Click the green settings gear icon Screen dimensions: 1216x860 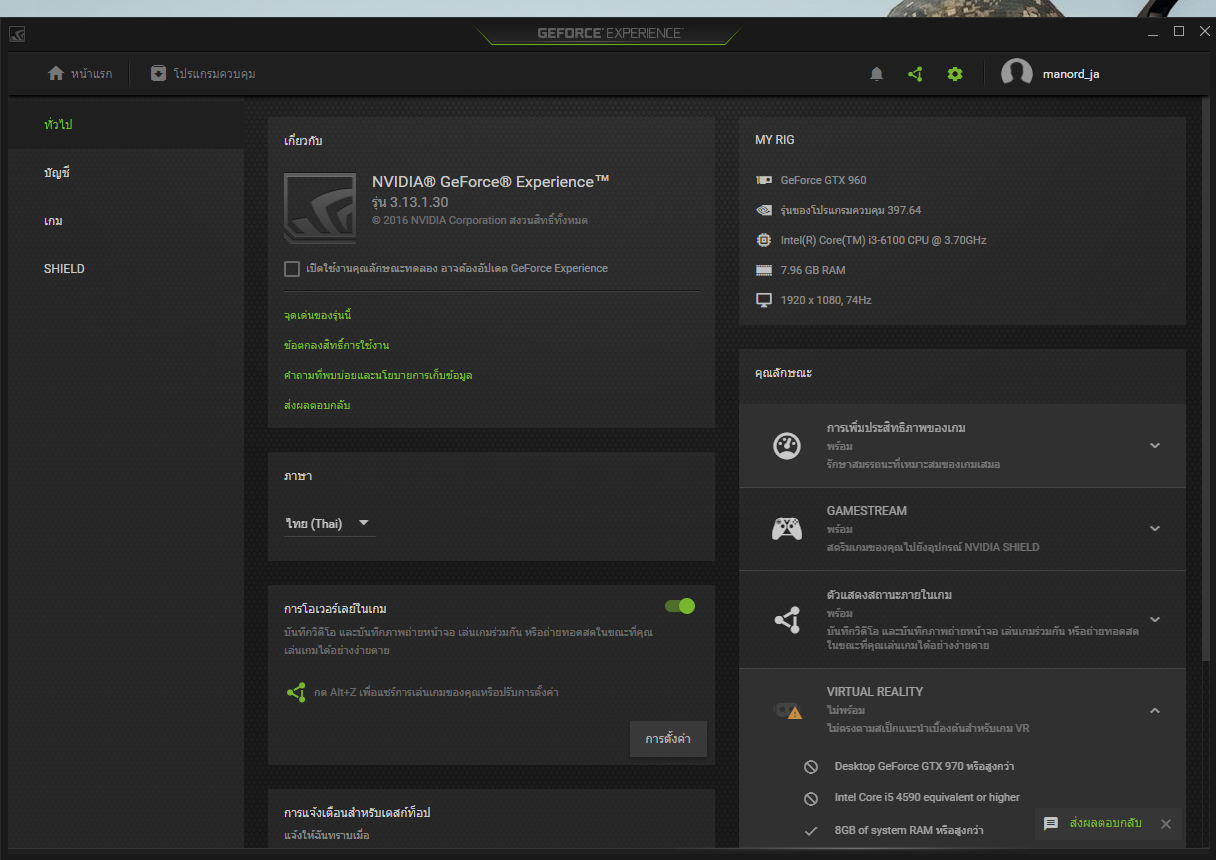955,74
